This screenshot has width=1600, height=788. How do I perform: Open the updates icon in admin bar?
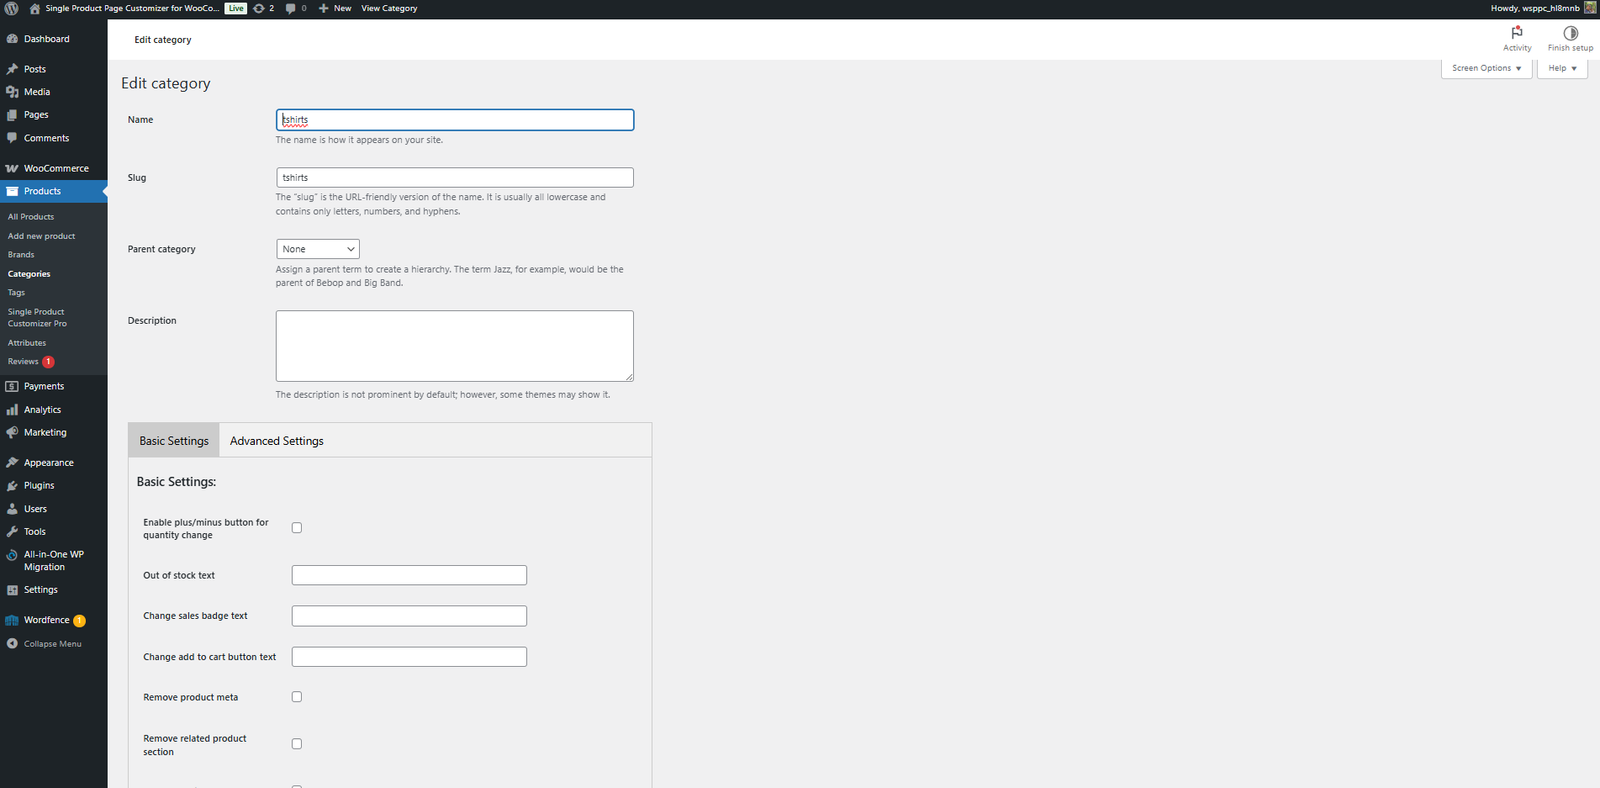(259, 8)
